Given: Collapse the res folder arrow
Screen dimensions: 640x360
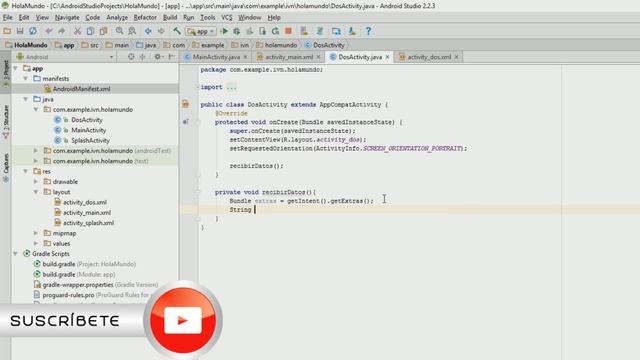Looking at the screenshot, I should [x=26, y=171].
